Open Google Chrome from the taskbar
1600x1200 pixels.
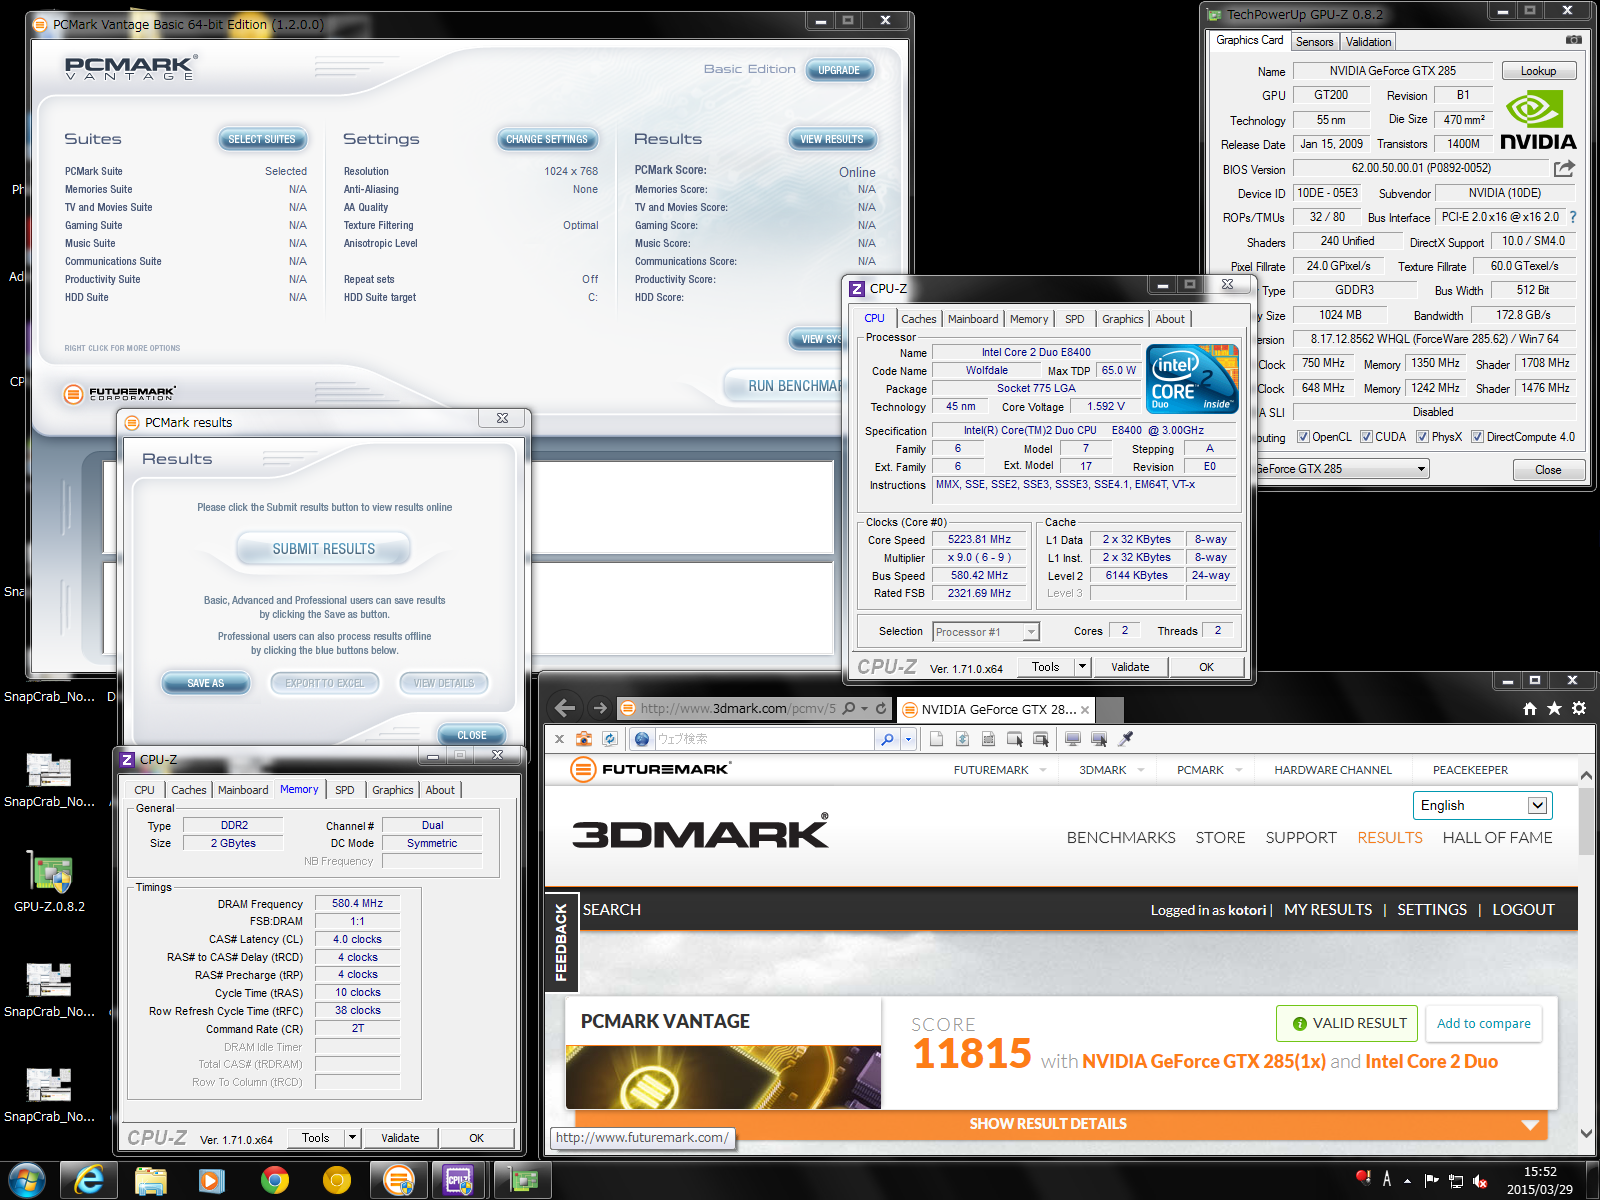[275, 1181]
